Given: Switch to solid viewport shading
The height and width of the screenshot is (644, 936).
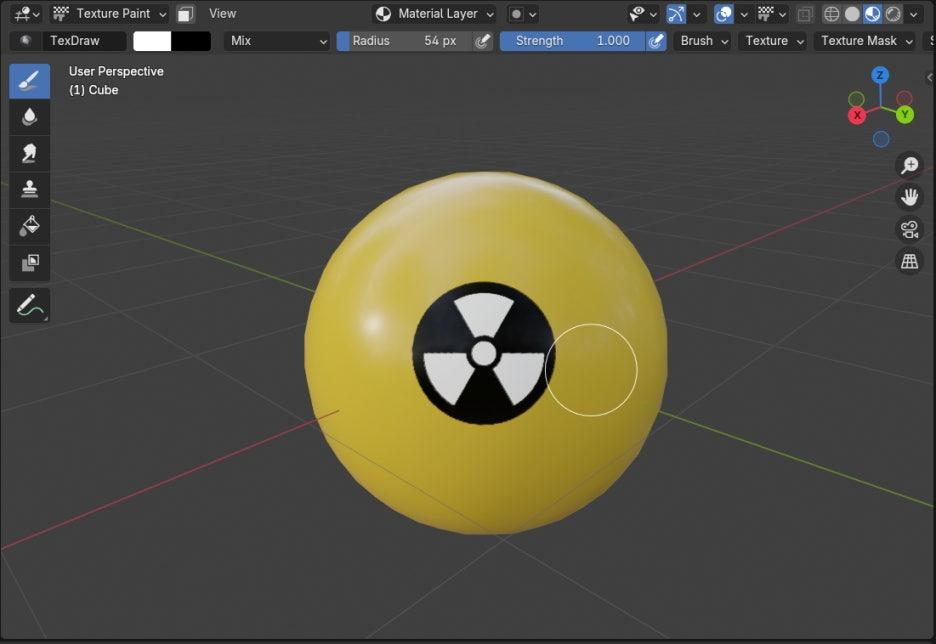Looking at the screenshot, I should 852,14.
